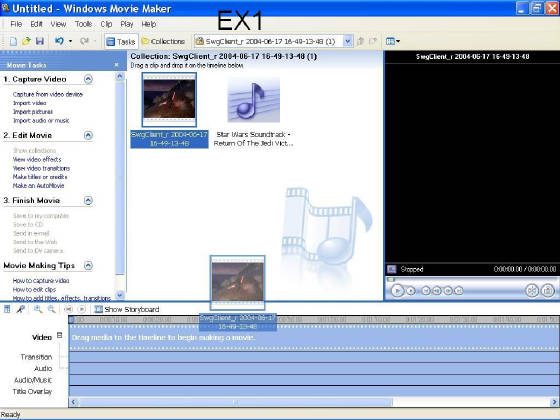560x420 pixels.
Task: Click the Forward button in preview monitor
Action: [459, 291]
